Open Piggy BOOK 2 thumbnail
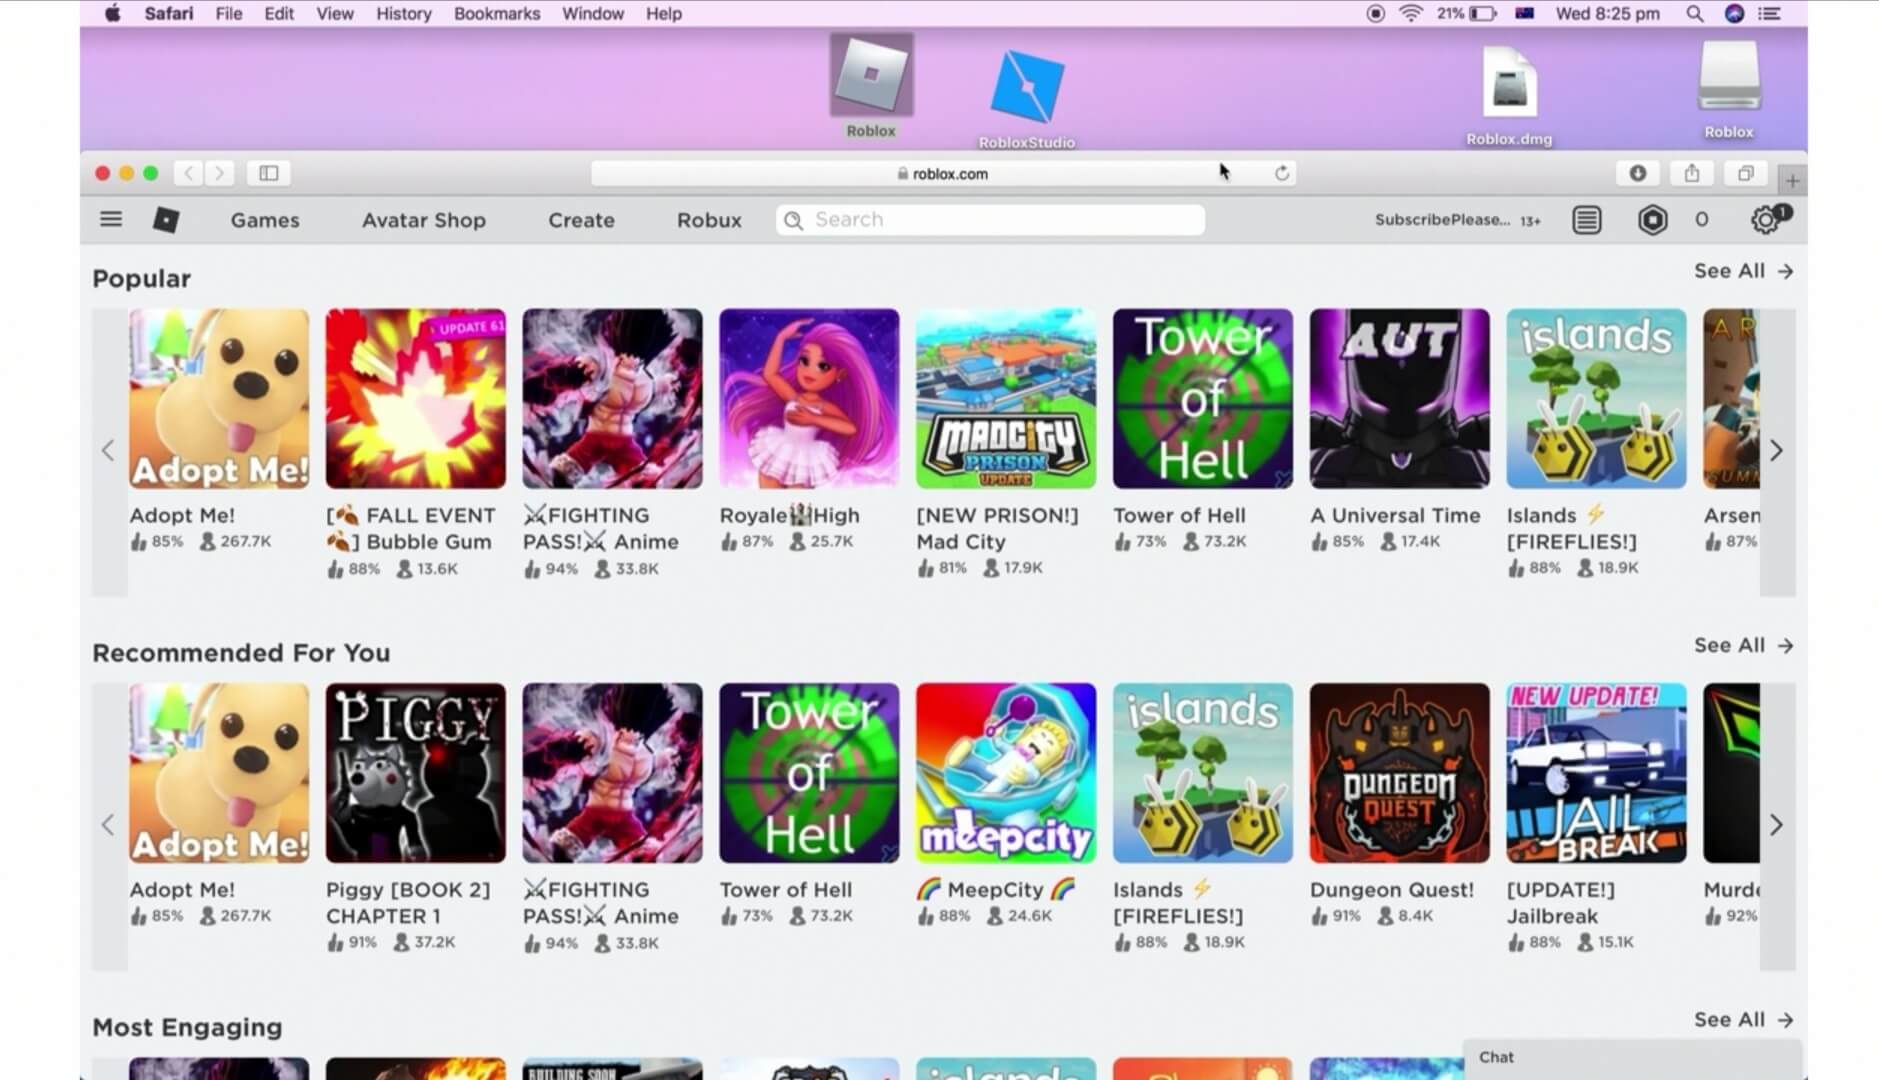 pyautogui.click(x=415, y=773)
